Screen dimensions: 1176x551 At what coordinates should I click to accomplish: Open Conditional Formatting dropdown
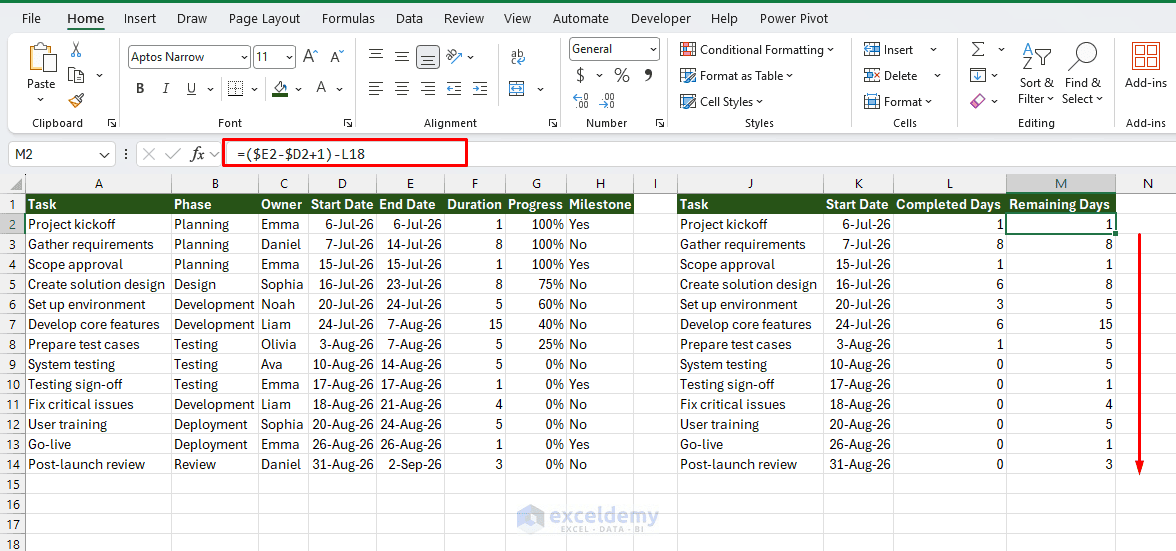757,49
